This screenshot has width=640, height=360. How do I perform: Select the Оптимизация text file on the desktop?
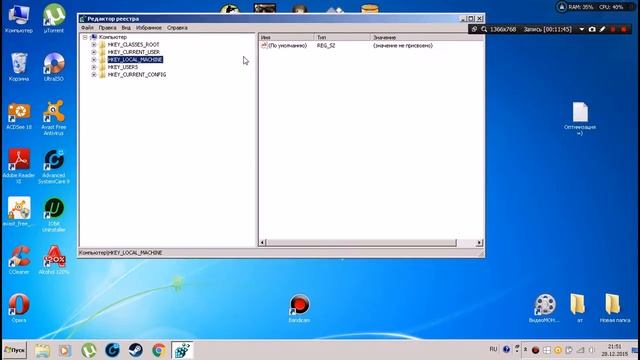pos(580,118)
